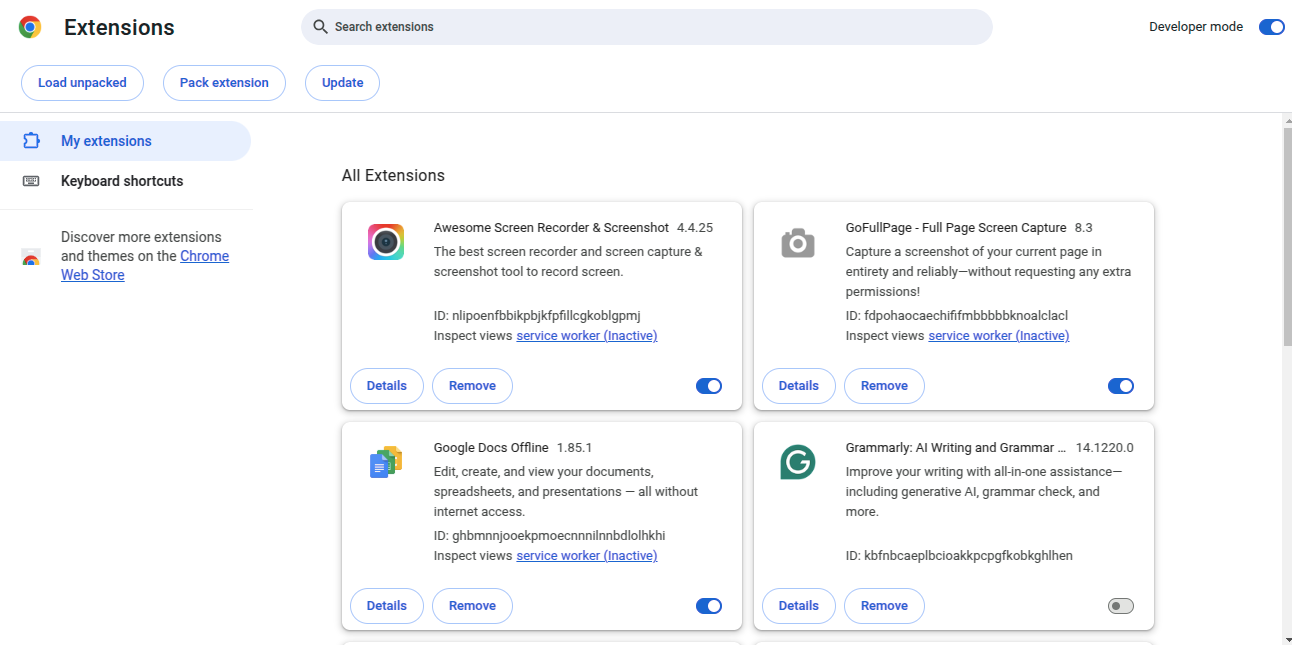This screenshot has height=645, width=1292.
Task: Open Details for Google Docs Offline
Action: (387, 606)
